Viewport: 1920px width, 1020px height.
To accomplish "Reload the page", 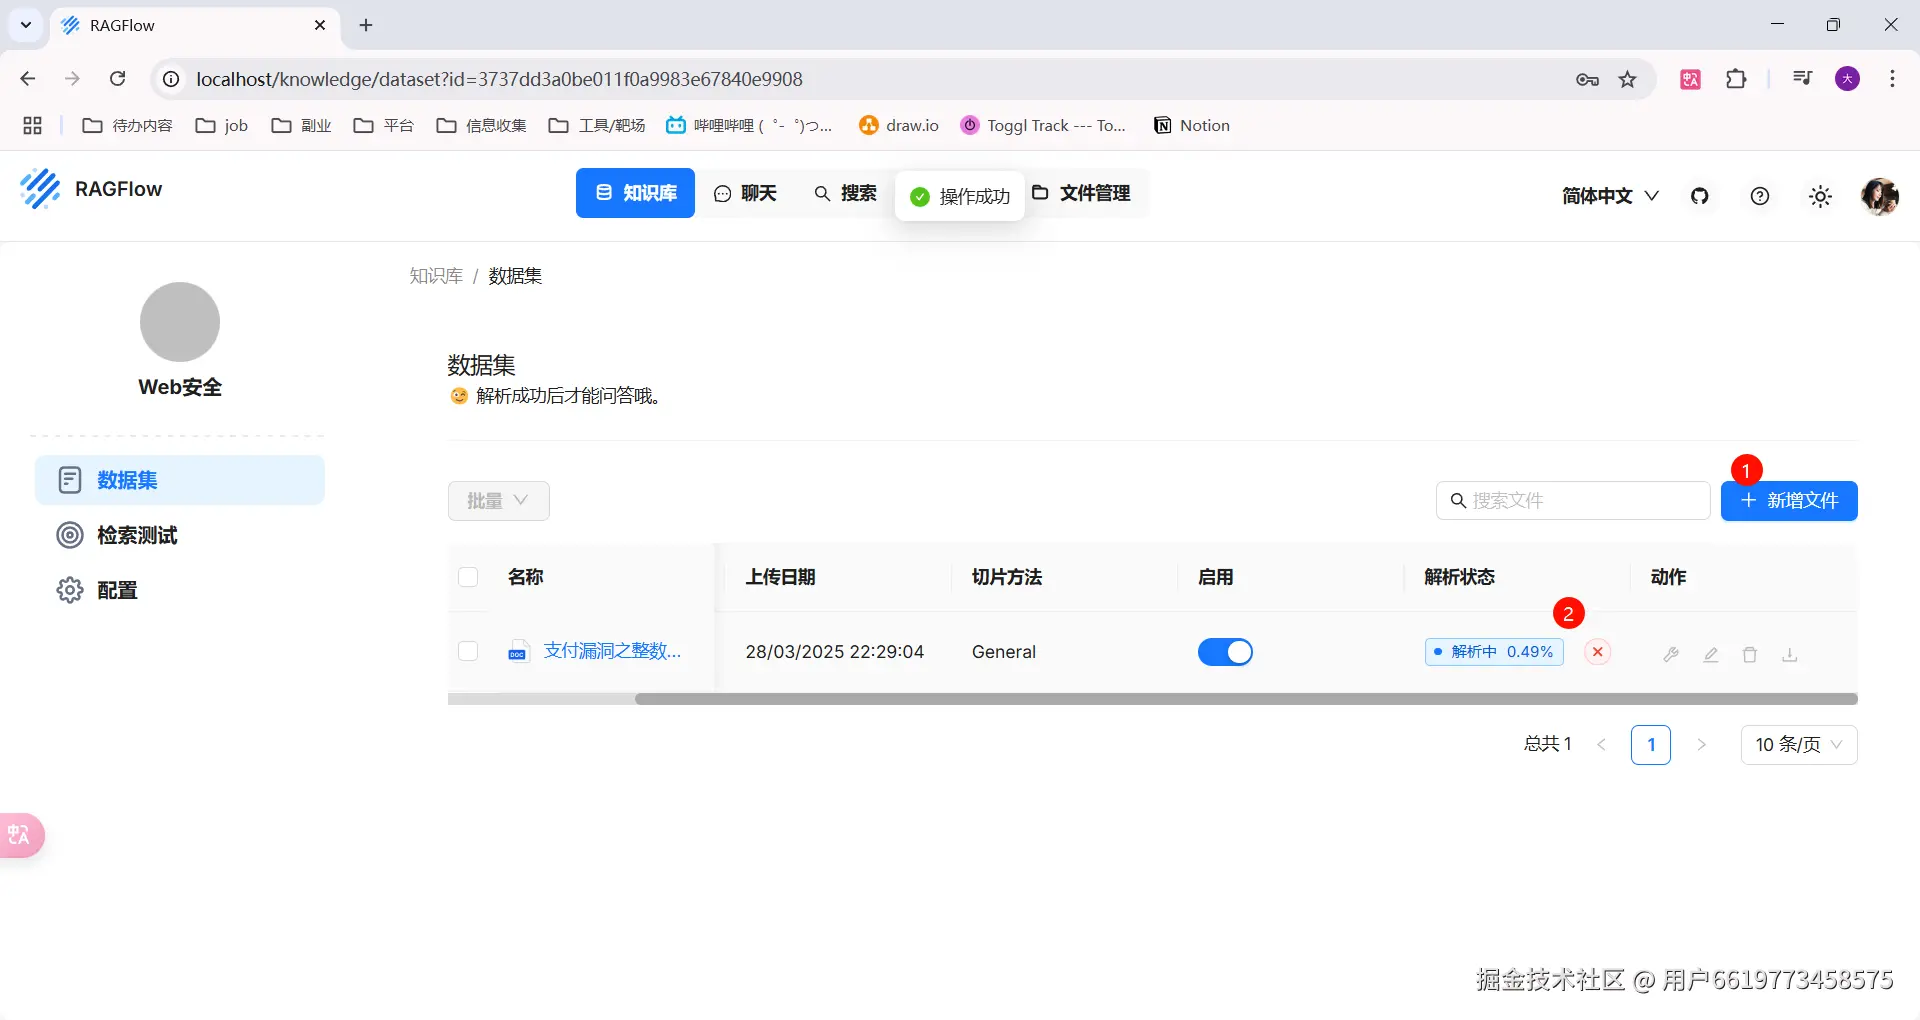I will [x=118, y=79].
